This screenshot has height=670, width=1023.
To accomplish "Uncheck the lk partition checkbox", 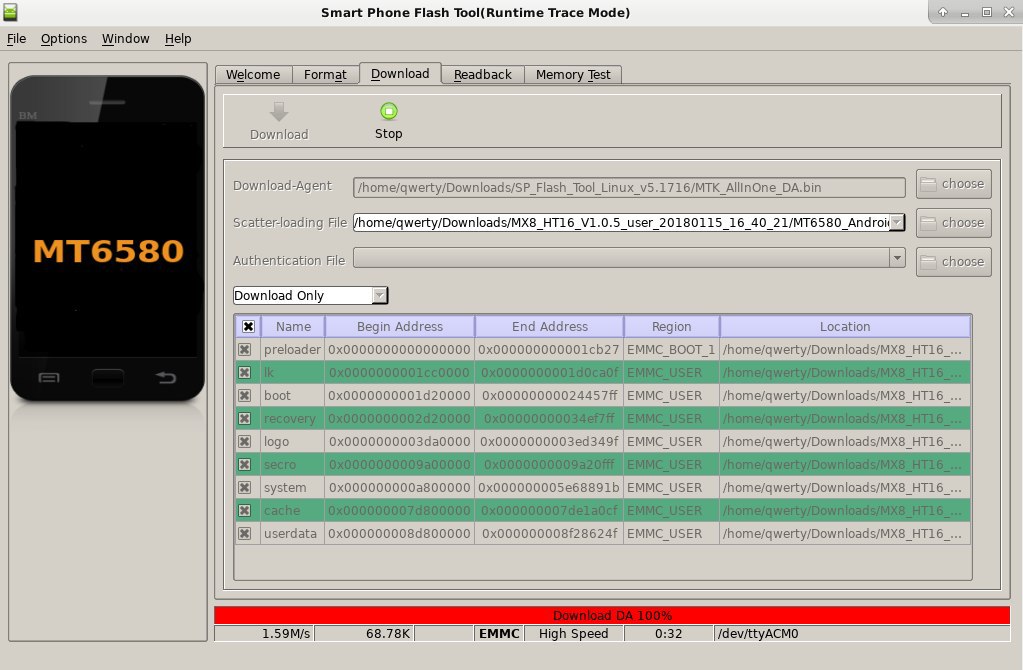I will coord(245,373).
